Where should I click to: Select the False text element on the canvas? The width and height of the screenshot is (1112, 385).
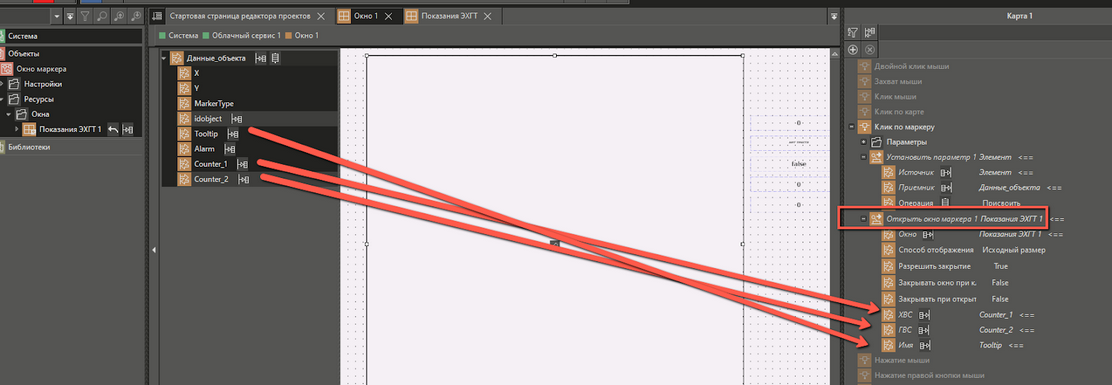click(x=799, y=164)
